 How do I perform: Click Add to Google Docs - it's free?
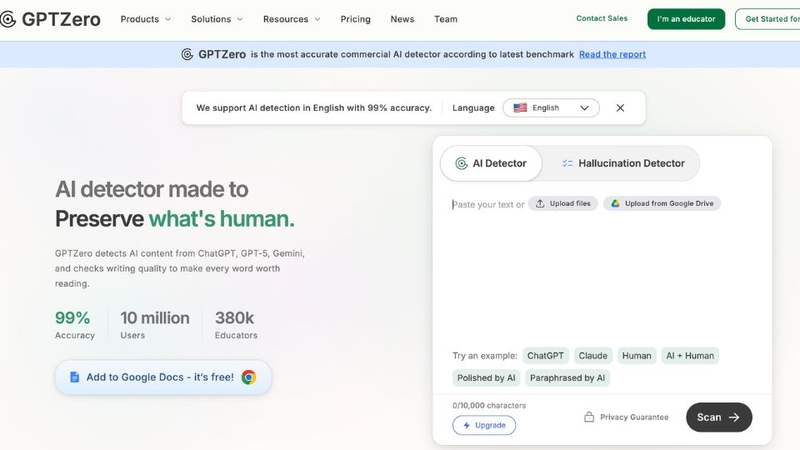coord(163,378)
